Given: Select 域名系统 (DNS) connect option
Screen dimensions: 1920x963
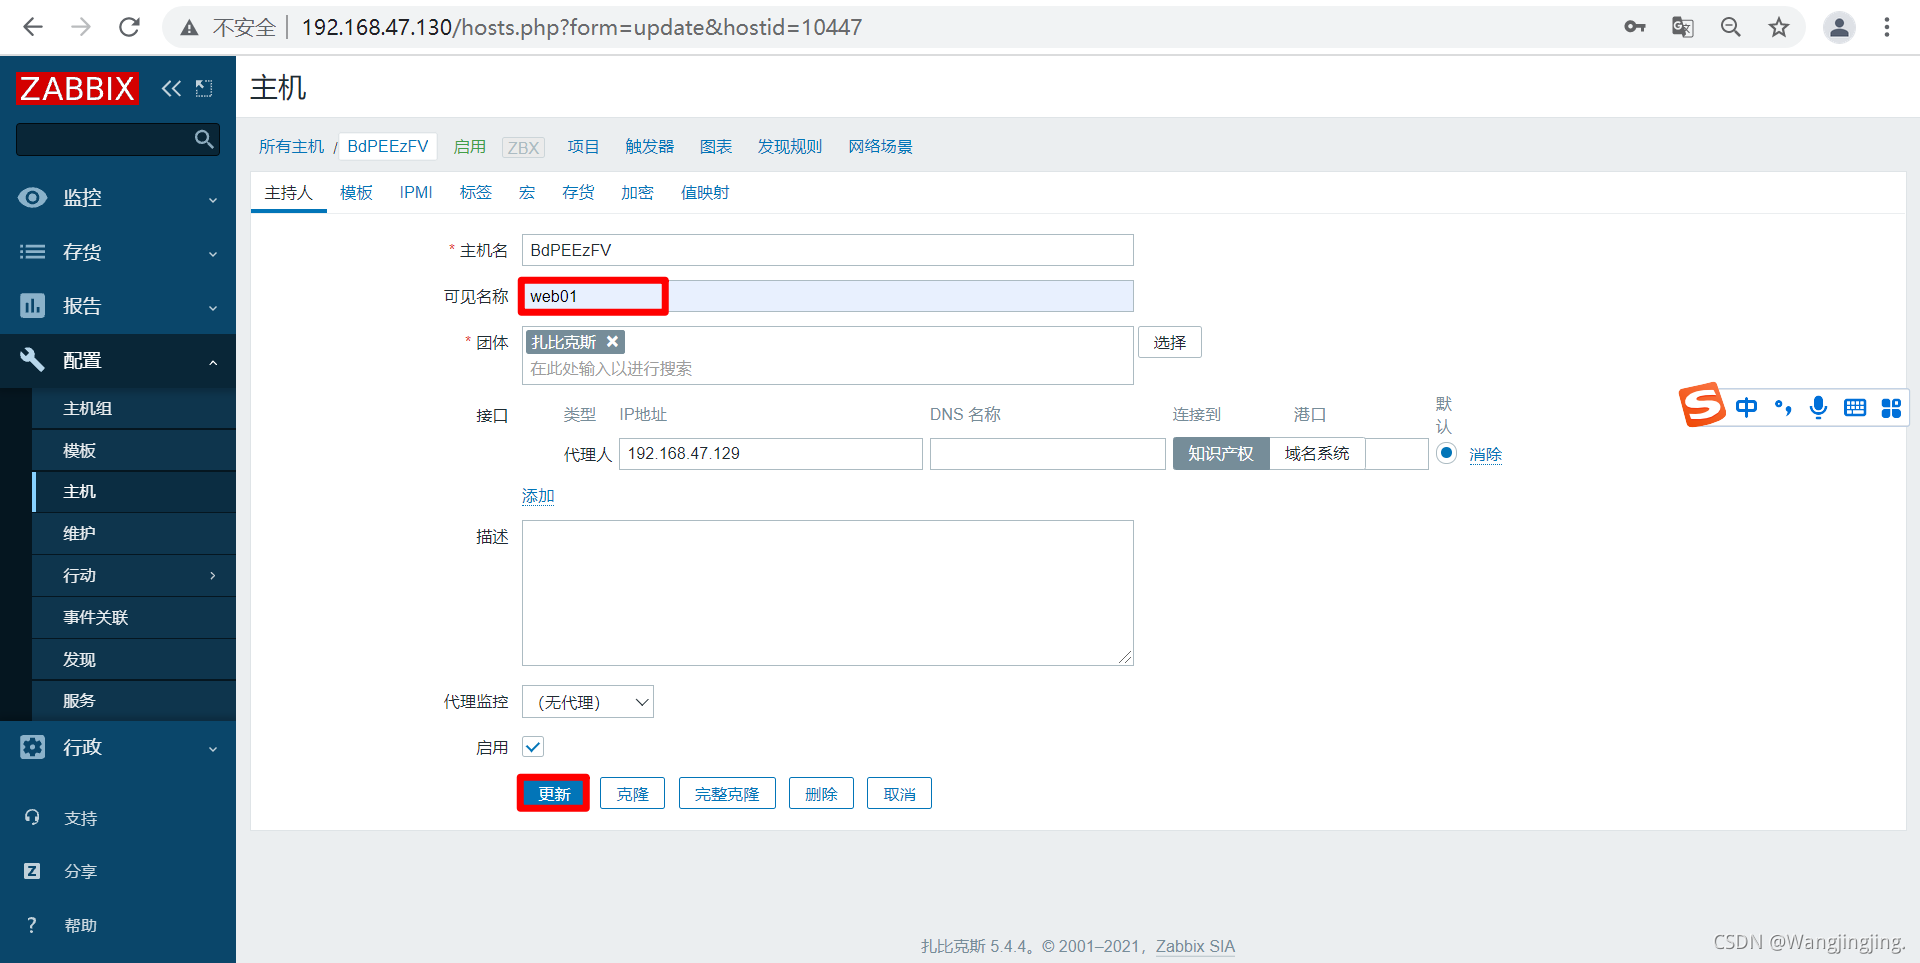Looking at the screenshot, I should click(x=1317, y=453).
